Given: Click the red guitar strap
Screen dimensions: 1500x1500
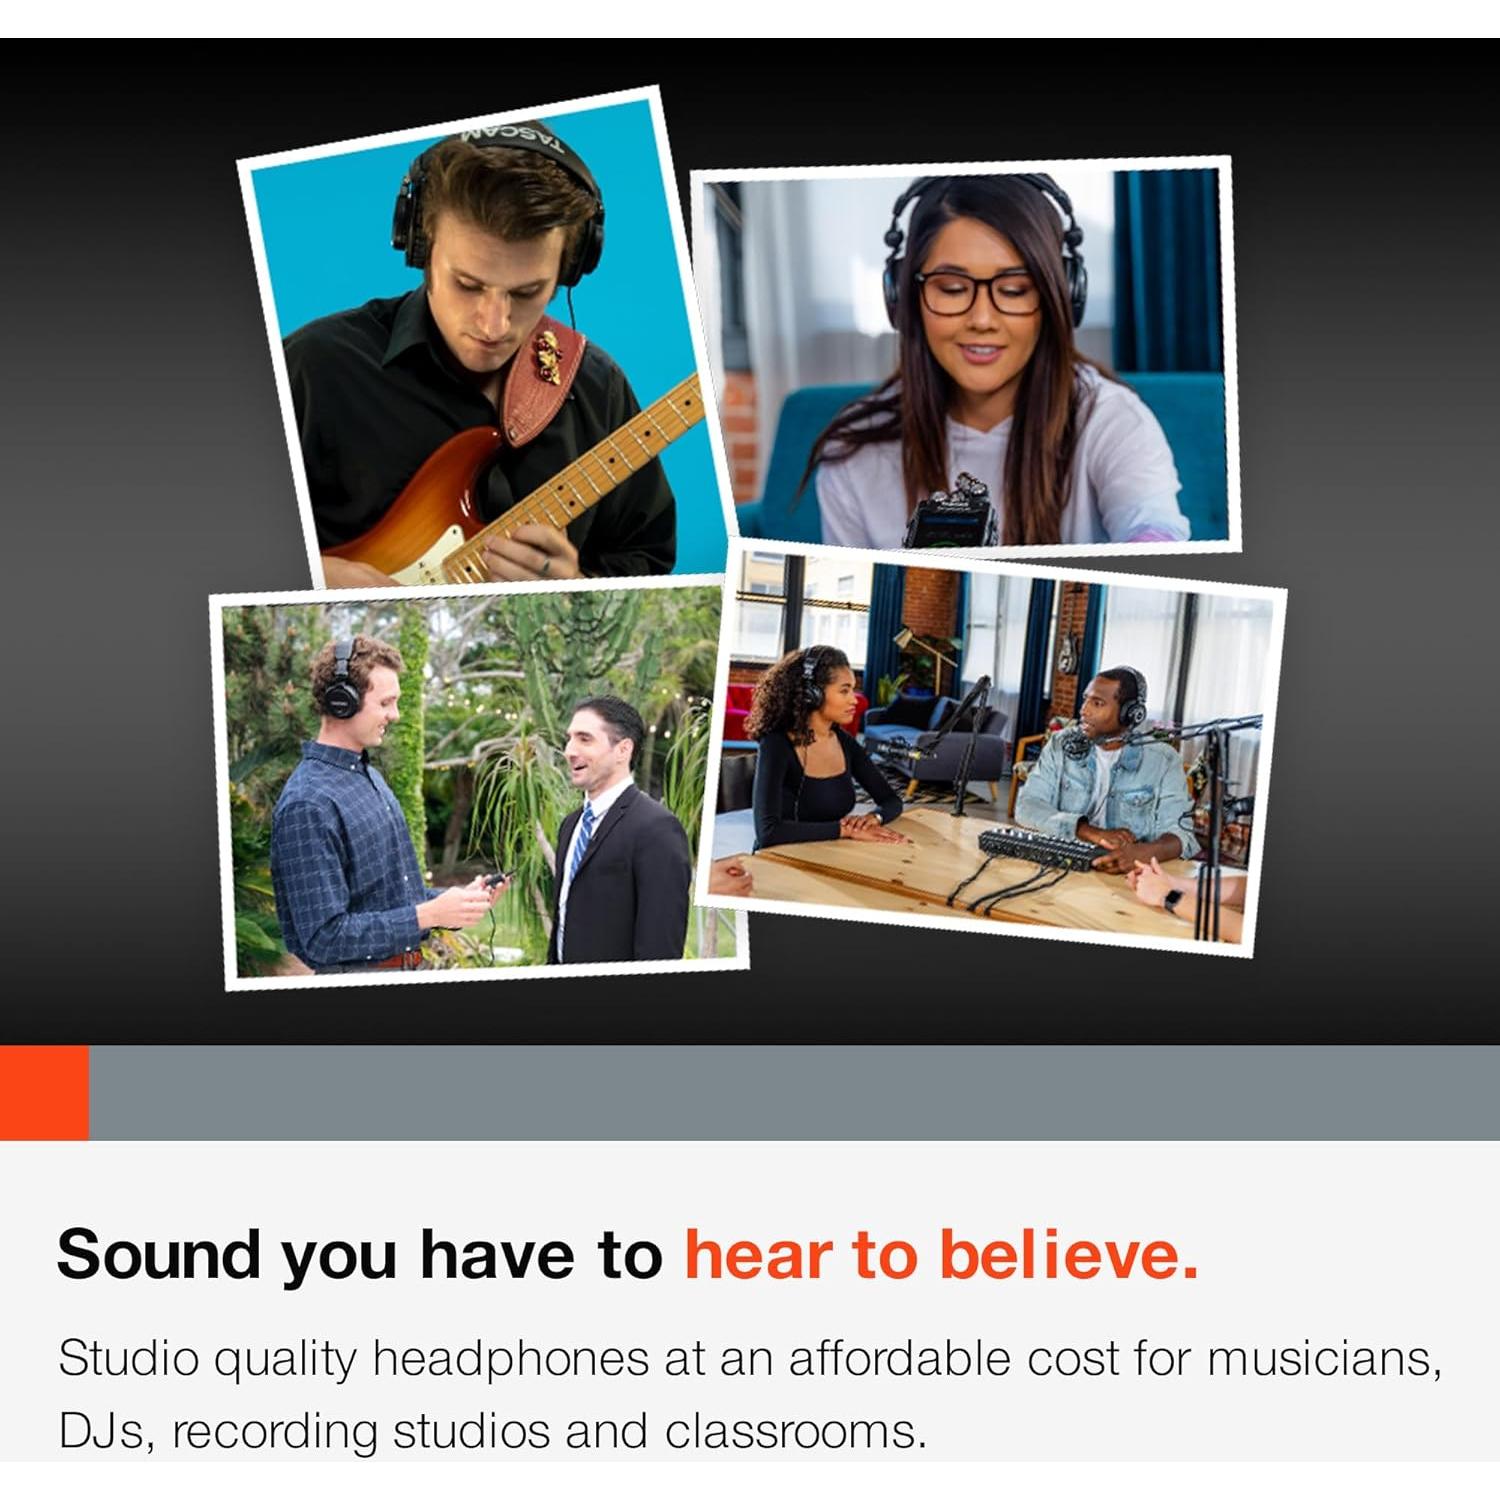Looking at the screenshot, I should pyautogui.click(x=540, y=380).
